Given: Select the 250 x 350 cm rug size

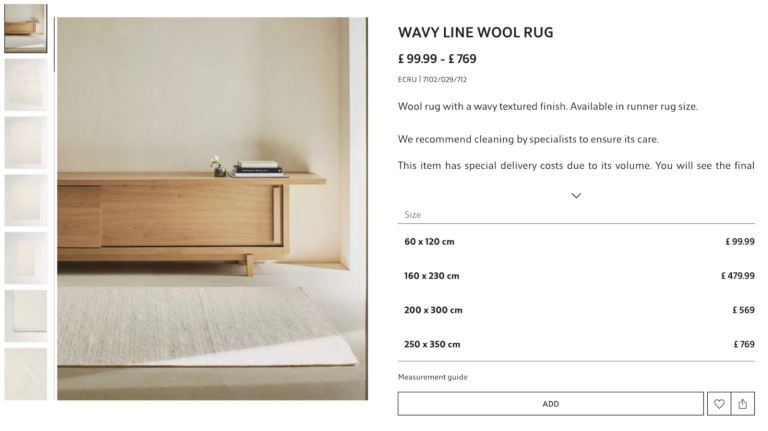Looking at the screenshot, I should point(578,344).
